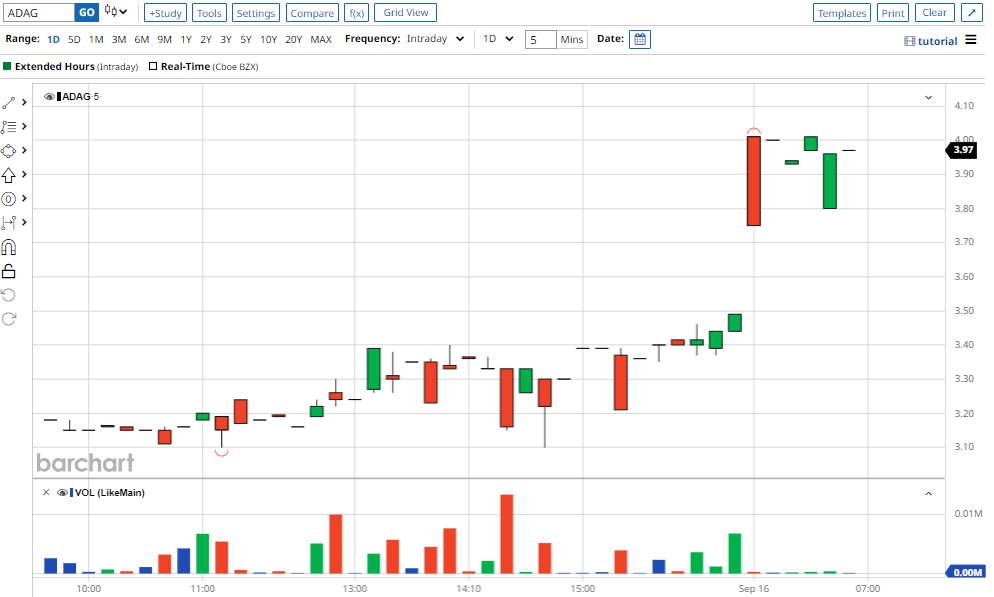Select the polygon shape tool
This screenshot has height=597, width=994.
click(x=9, y=151)
